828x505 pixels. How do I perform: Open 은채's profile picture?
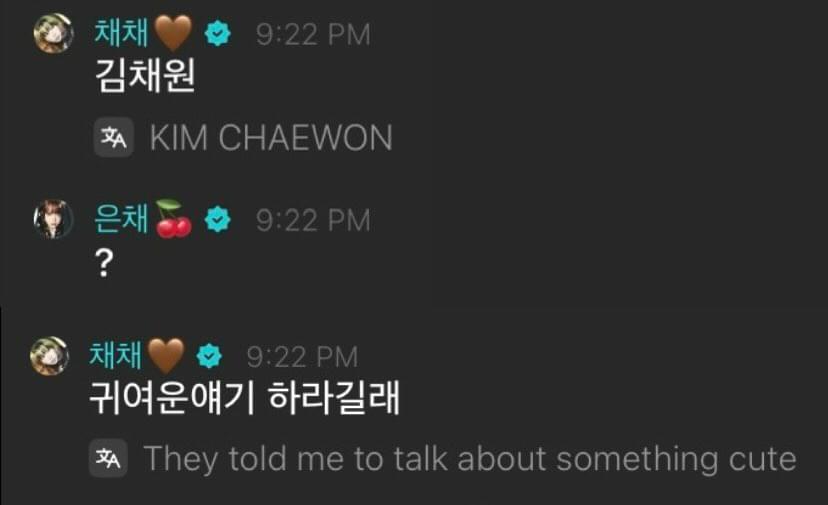(x=53, y=219)
